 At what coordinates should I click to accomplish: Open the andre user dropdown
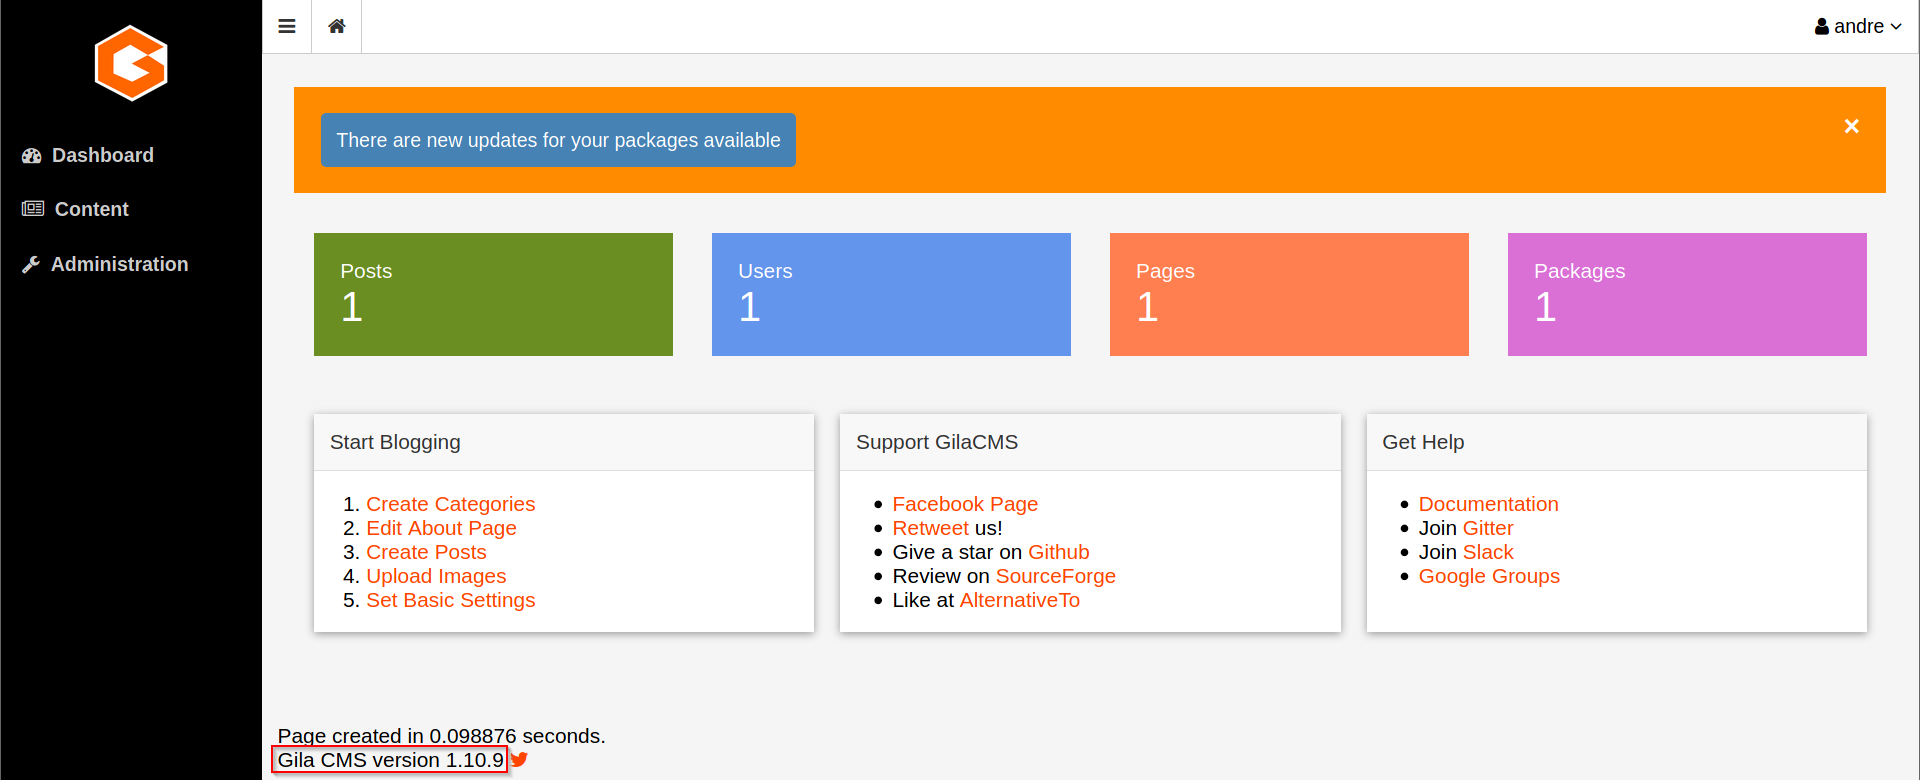click(x=1857, y=27)
